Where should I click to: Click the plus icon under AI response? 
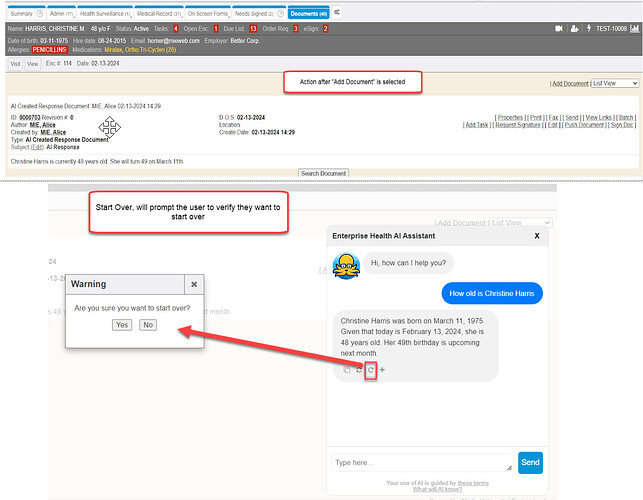click(x=383, y=370)
